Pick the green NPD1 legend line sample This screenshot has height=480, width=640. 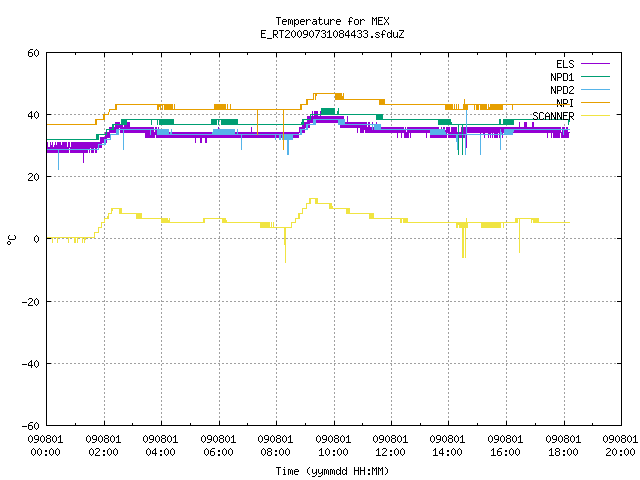tap(595, 76)
